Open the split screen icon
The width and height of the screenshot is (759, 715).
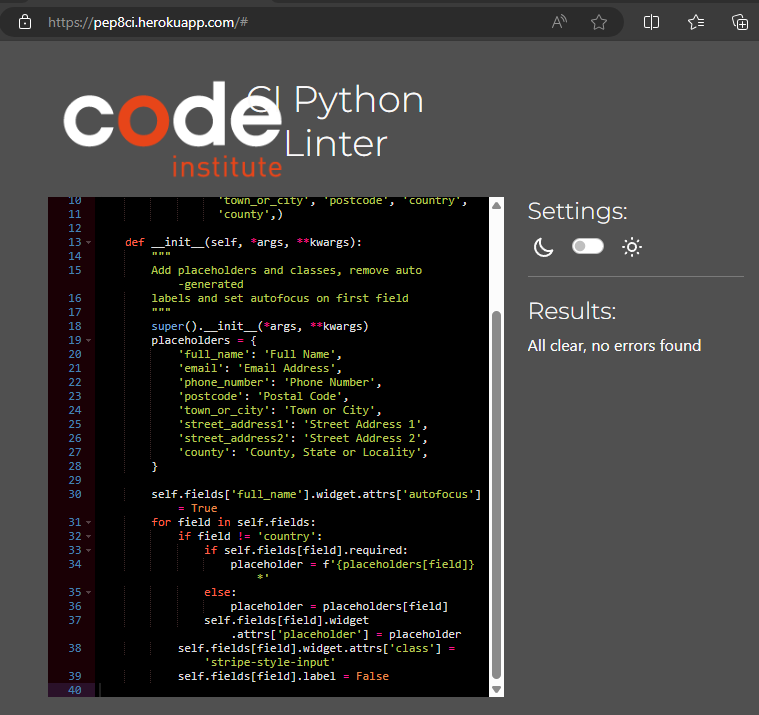point(651,22)
